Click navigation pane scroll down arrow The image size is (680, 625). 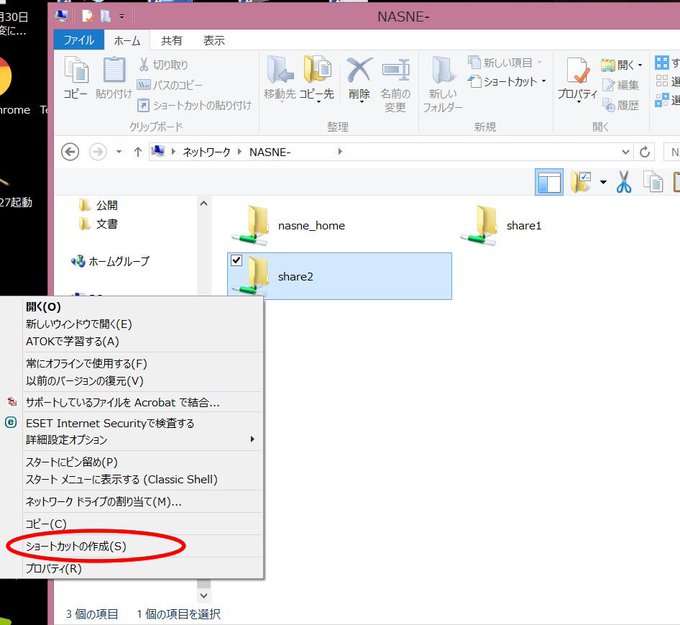[x=204, y=596]
